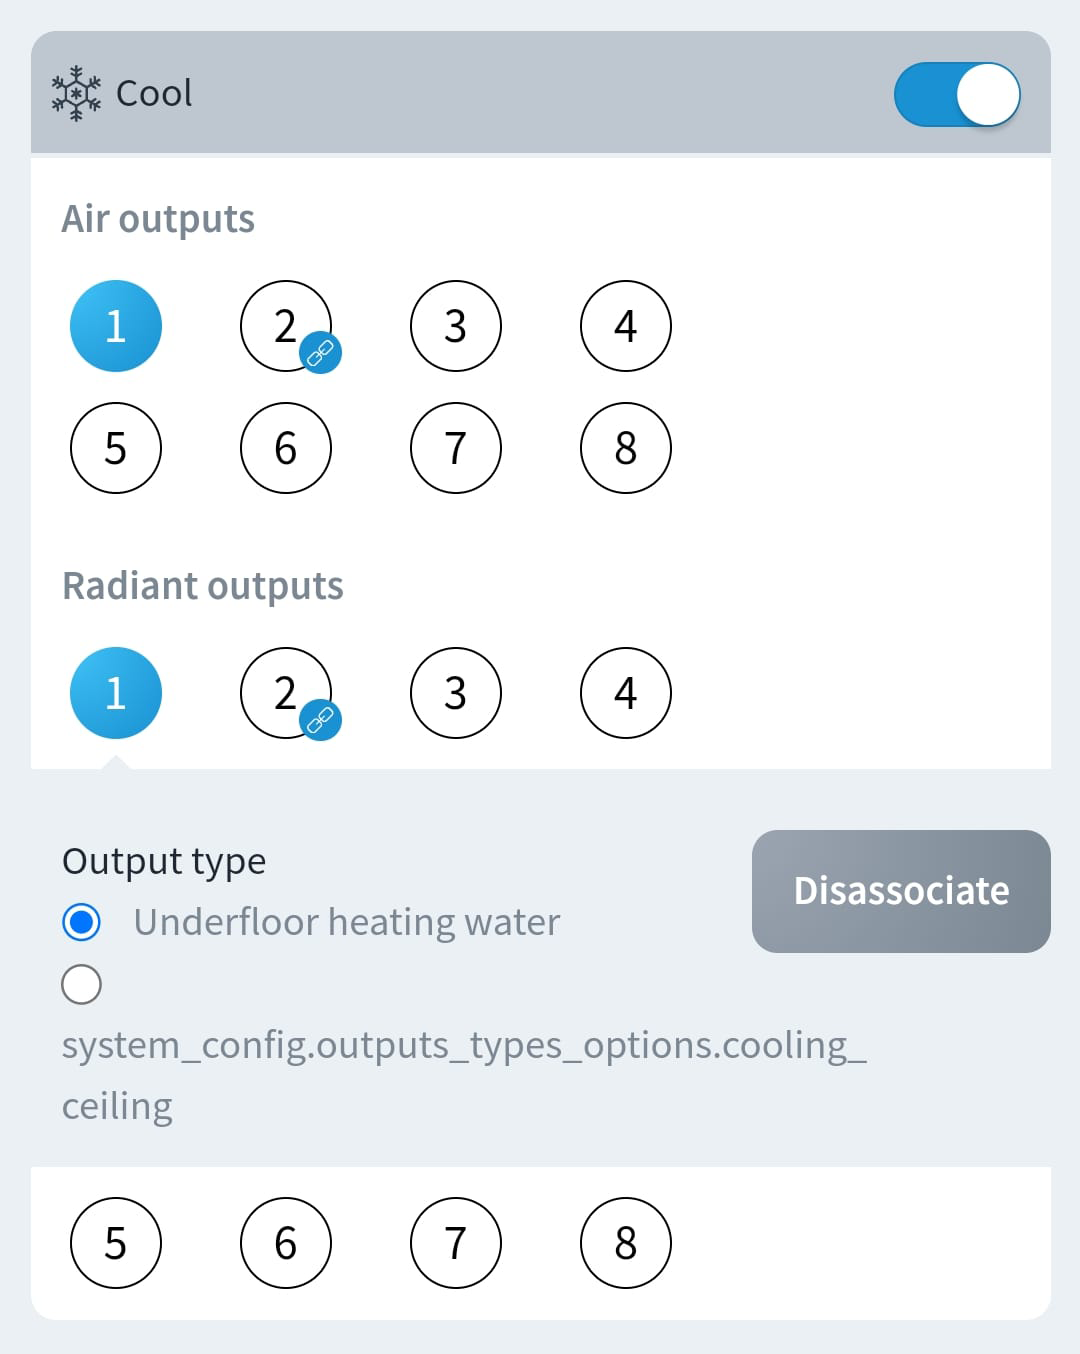
Task: Click the Underfloor heating water label
Action: 346,922
